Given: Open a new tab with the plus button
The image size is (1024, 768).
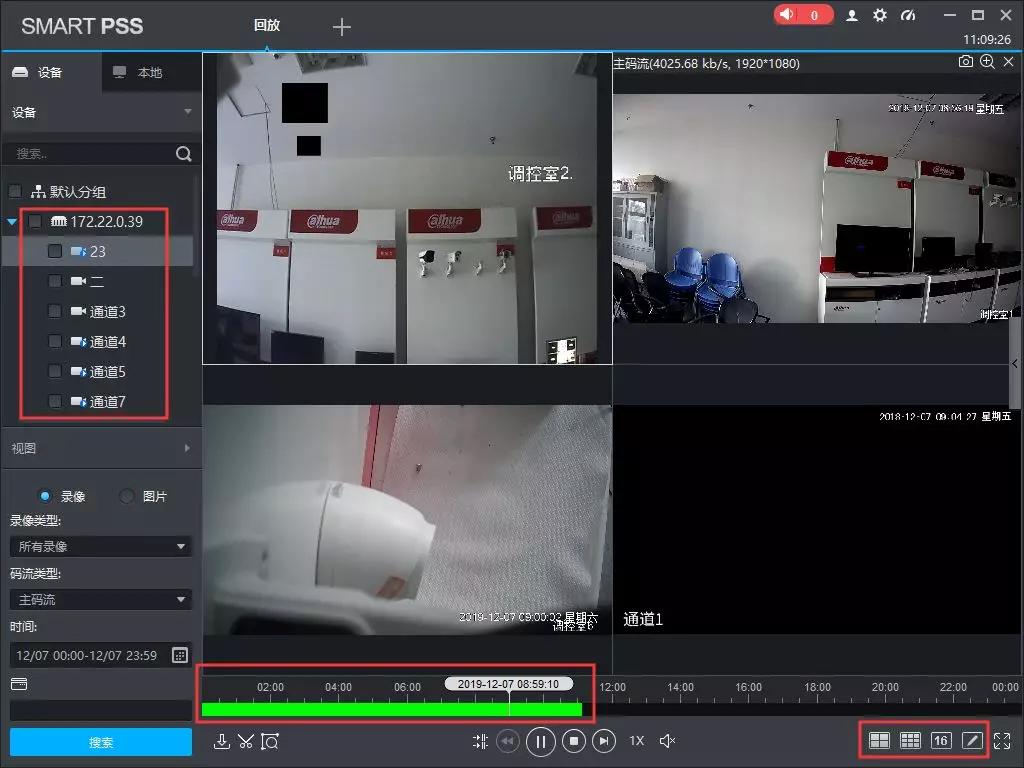Looking at the screenshot, I should pos(341,26).
